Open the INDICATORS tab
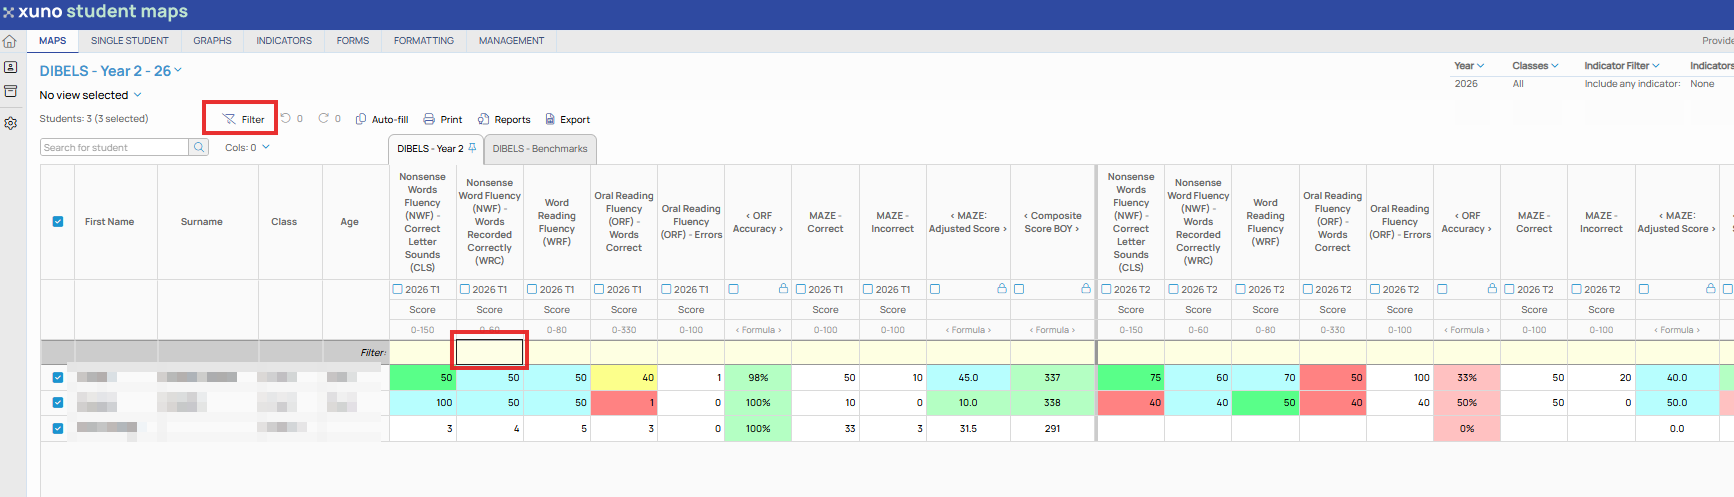1734x497 pixels. [x=284, y=41]
